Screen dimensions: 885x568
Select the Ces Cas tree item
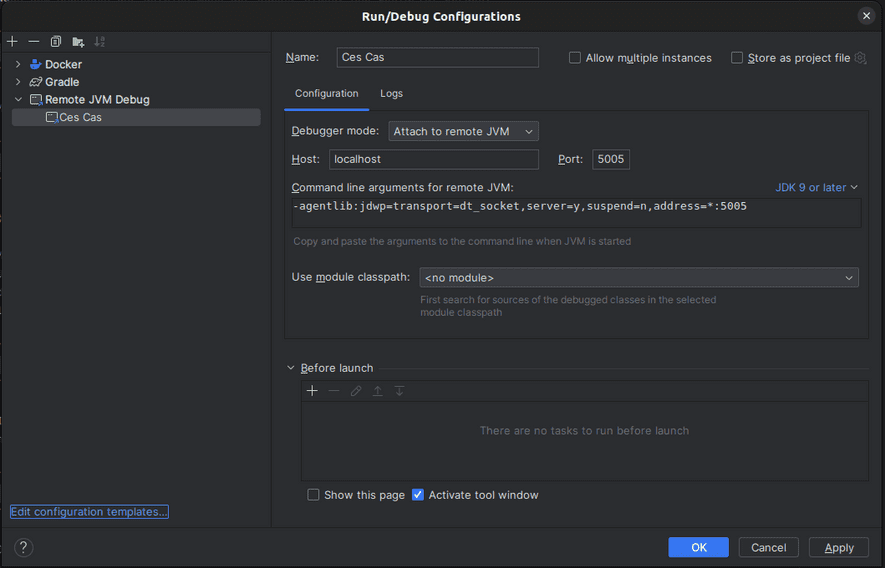[x=136, y=117]
